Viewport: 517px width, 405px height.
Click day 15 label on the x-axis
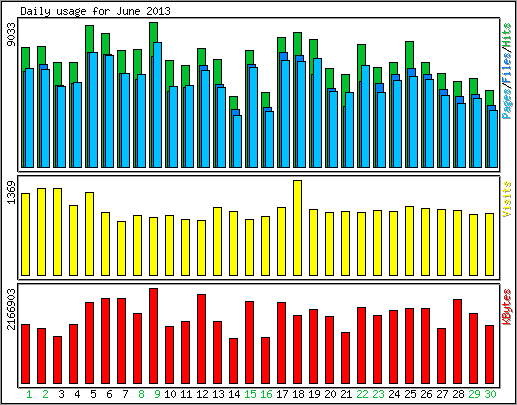pyautogui.click(x=250, y=394)
